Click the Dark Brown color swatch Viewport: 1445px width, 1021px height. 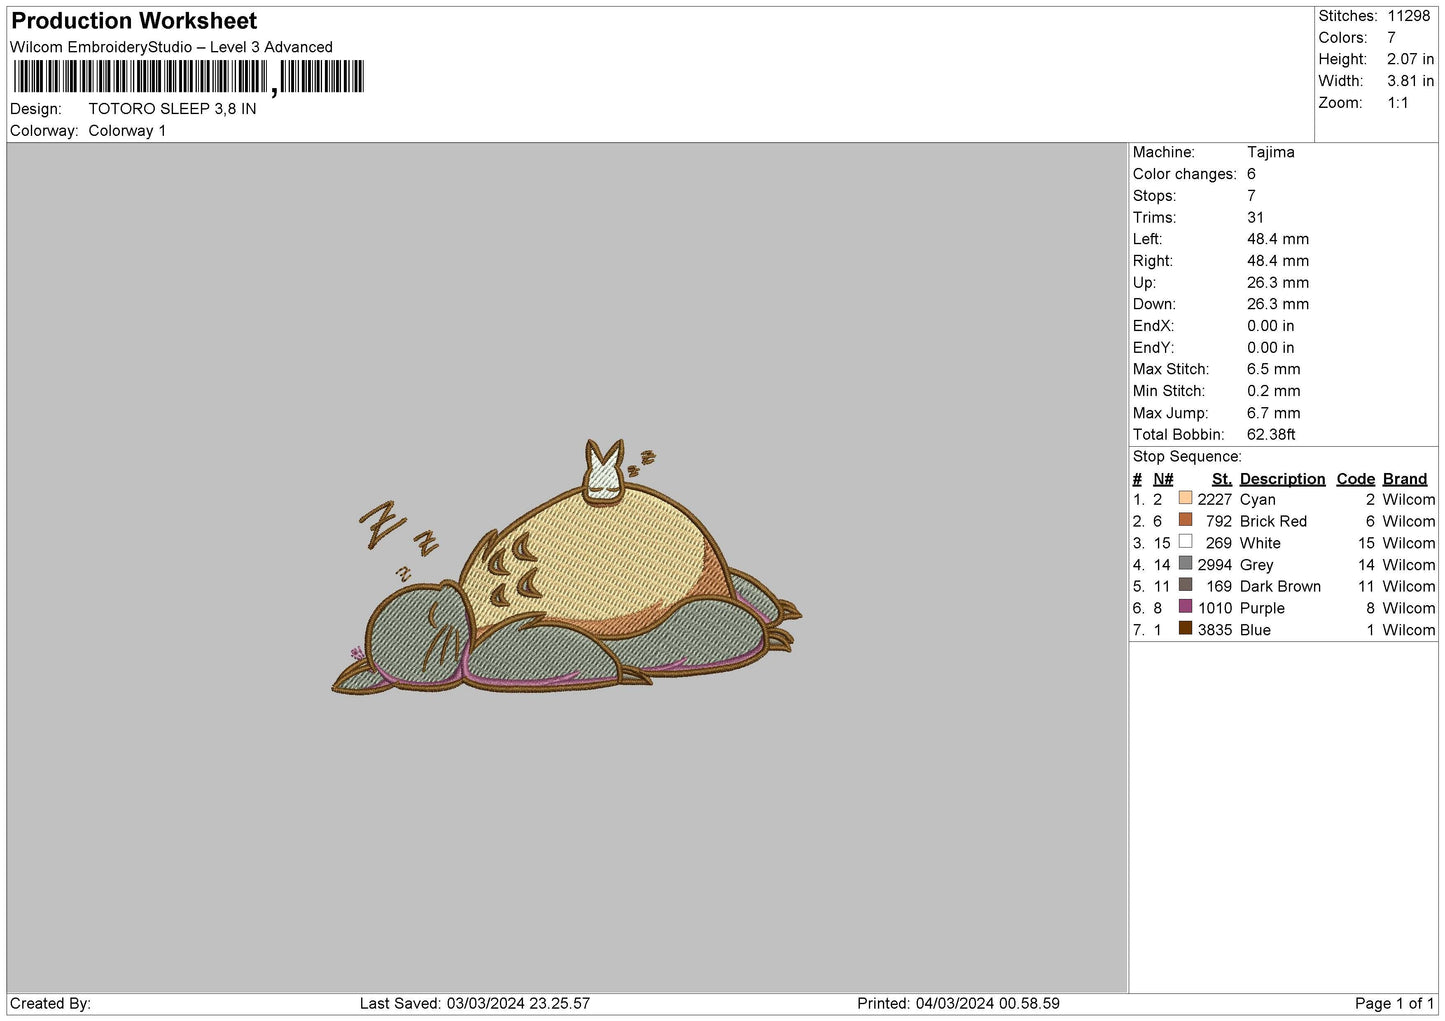click(1185, 585)
